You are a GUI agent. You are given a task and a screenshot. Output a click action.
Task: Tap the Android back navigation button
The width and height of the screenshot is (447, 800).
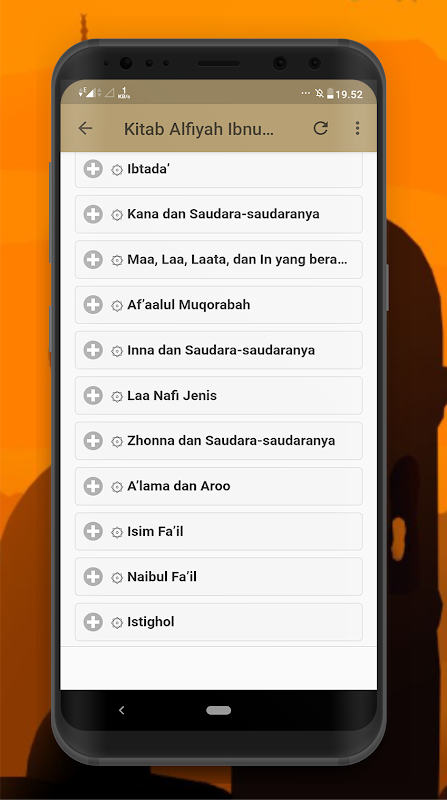(x=121, y=710)
